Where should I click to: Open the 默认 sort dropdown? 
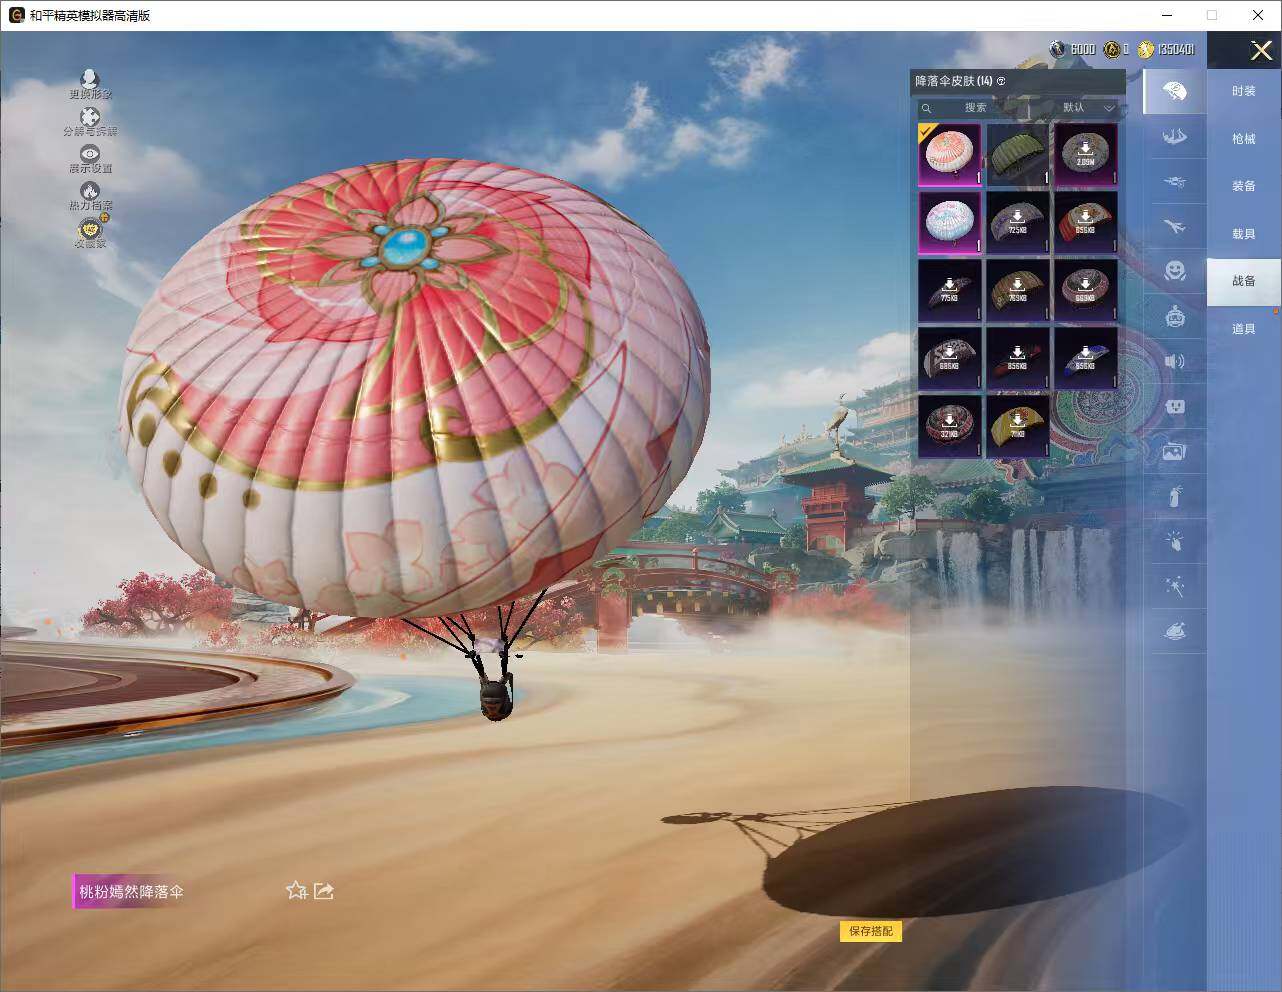[1087, 108]
